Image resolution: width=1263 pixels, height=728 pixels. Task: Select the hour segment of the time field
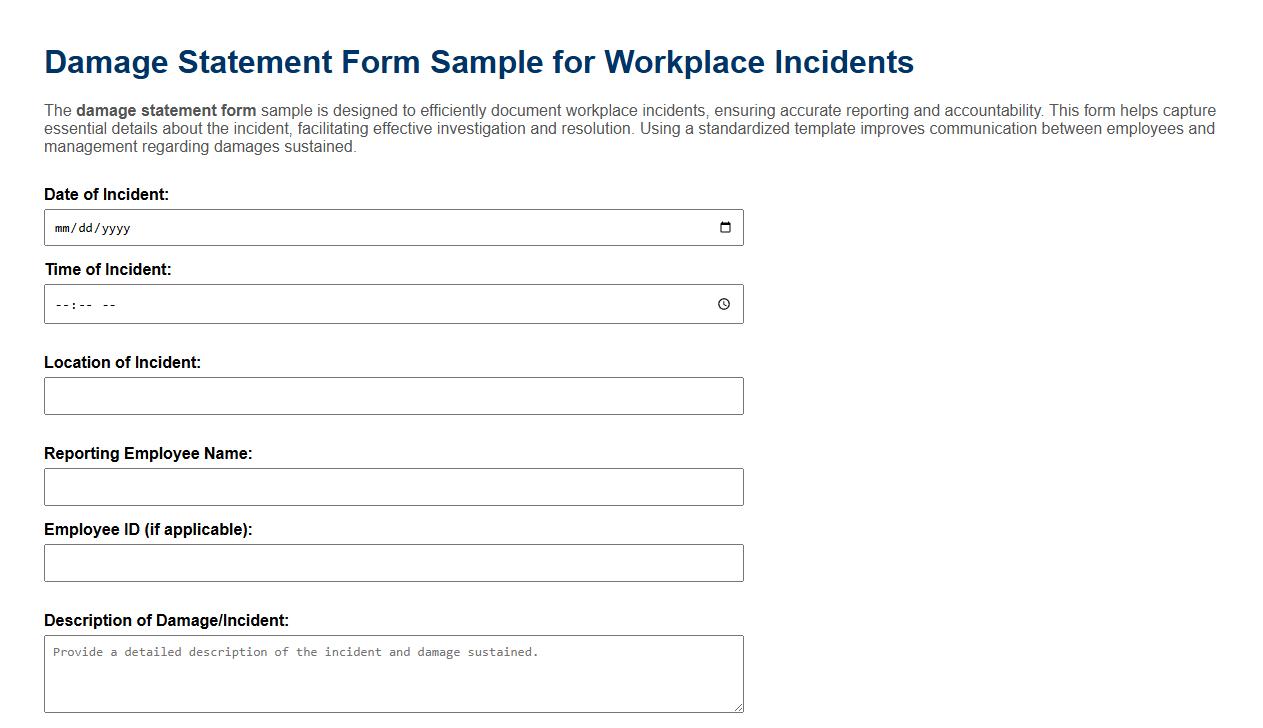pos(61,303)
